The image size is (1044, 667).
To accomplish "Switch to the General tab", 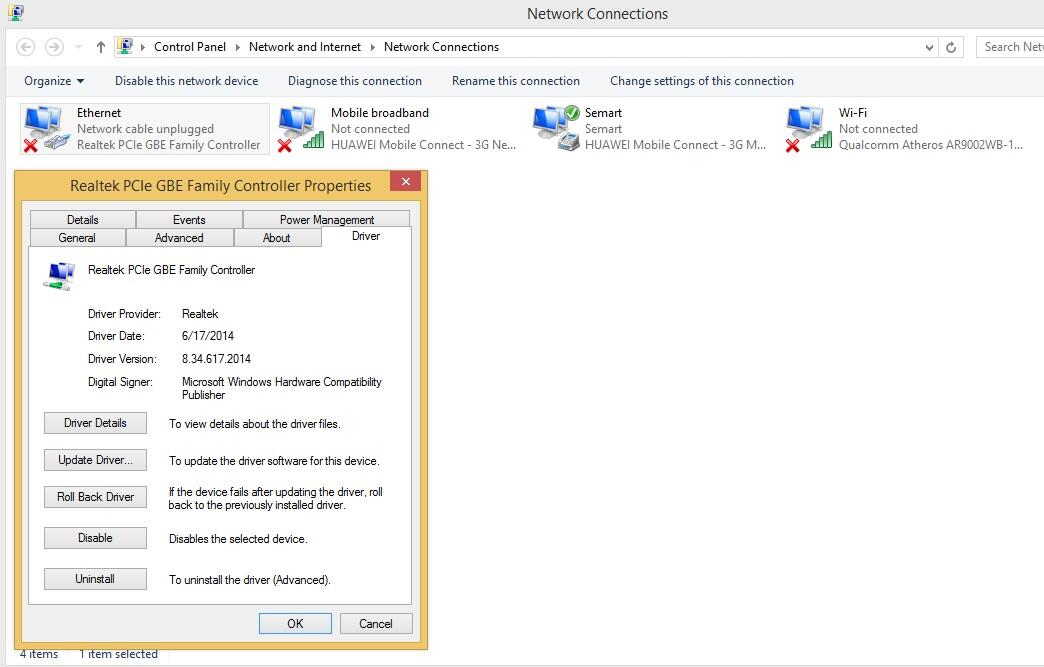I will [77, 238].
